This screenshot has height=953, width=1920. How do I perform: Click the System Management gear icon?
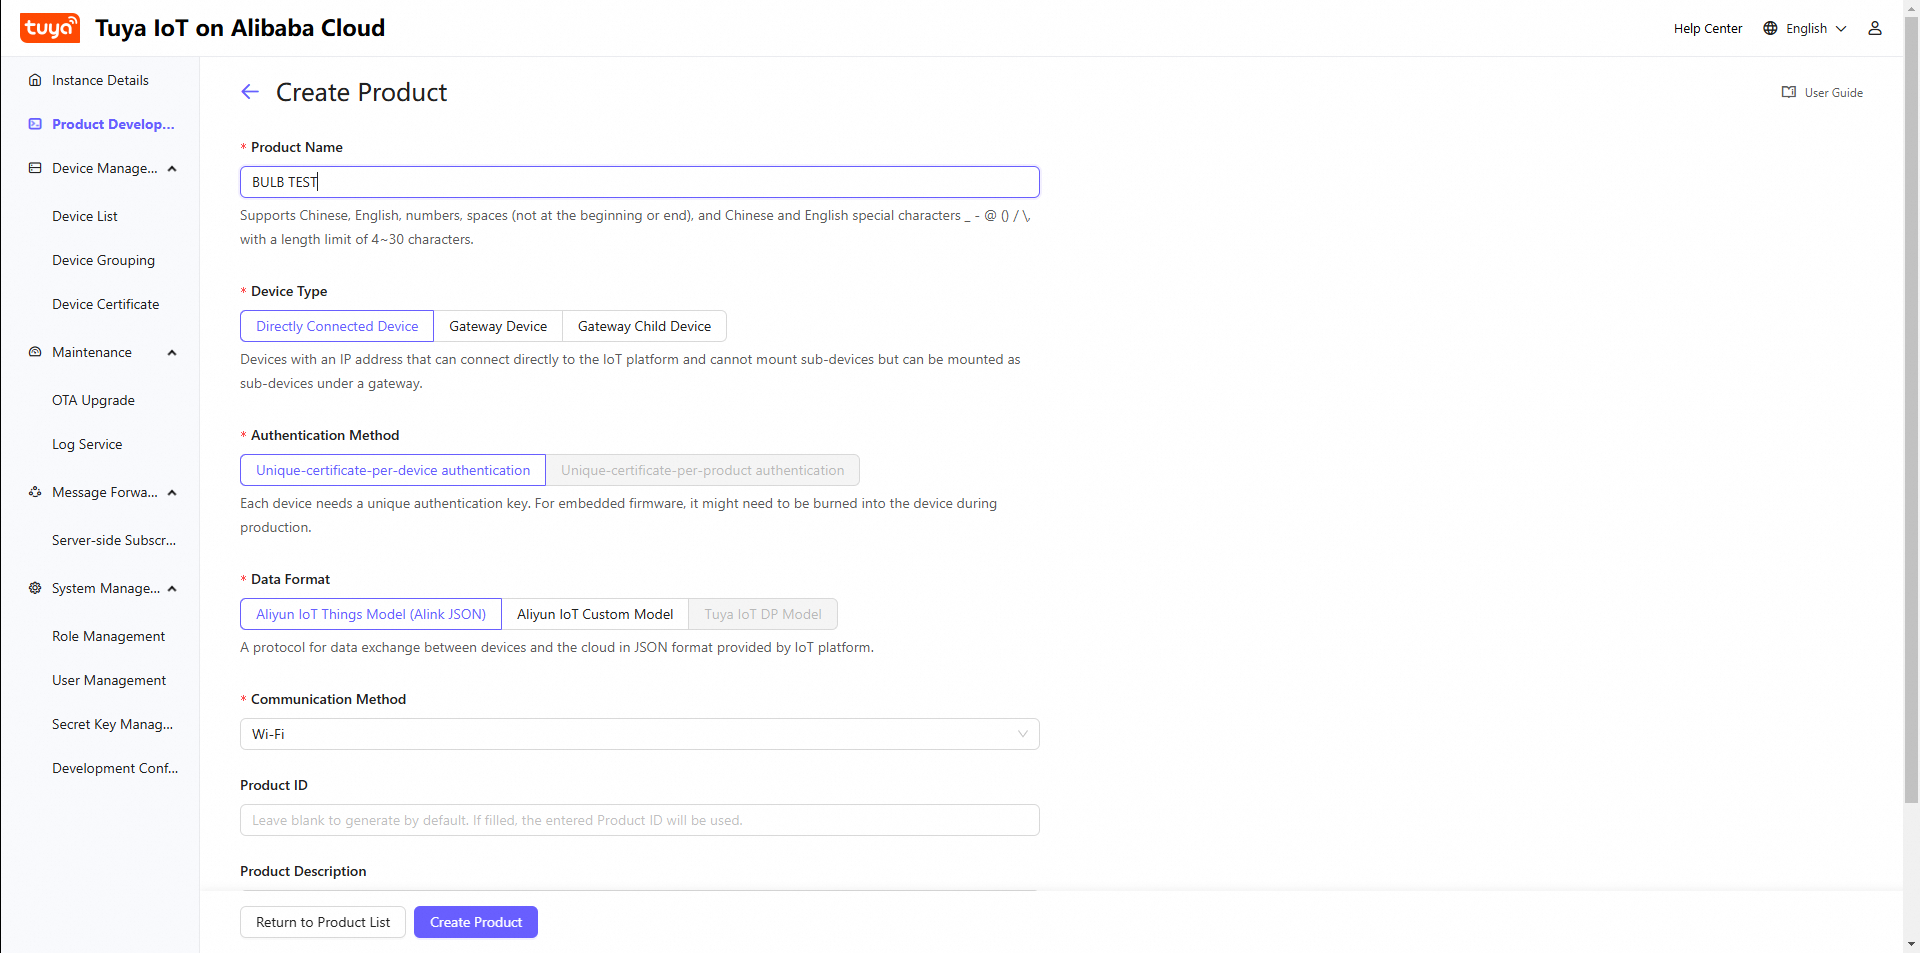(x=35, y=588)
